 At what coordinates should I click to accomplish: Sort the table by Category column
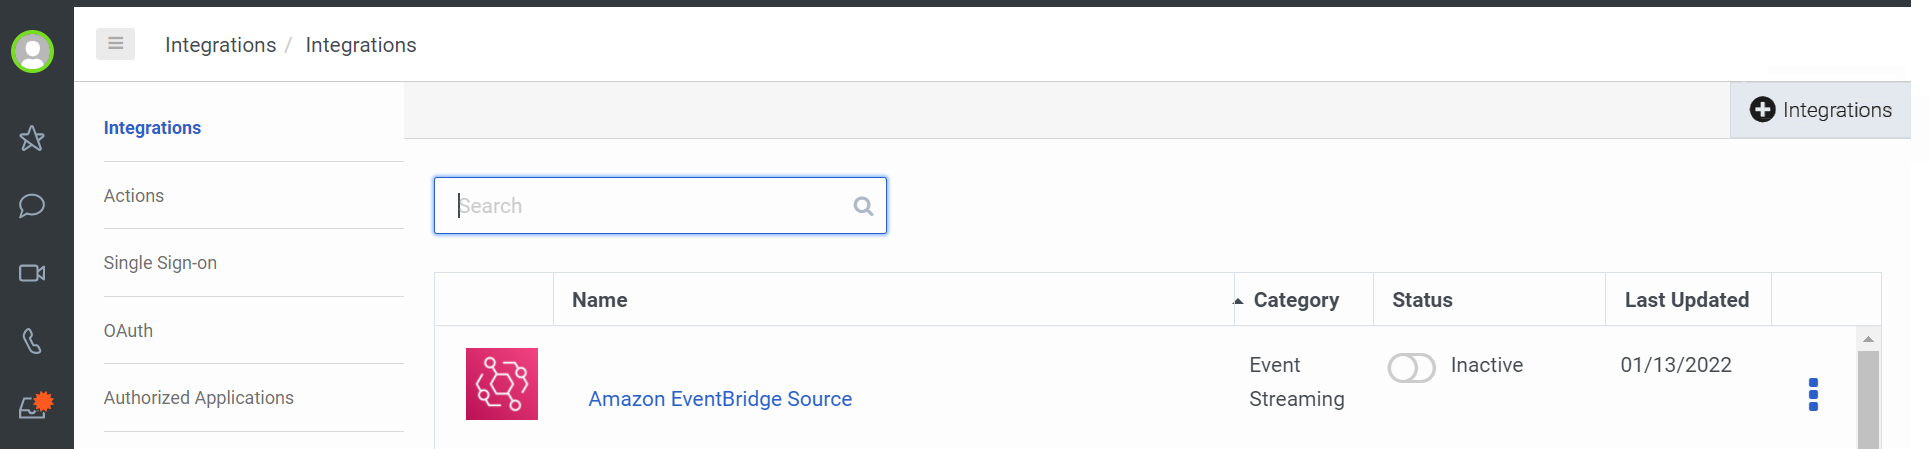pos(1296,300)
